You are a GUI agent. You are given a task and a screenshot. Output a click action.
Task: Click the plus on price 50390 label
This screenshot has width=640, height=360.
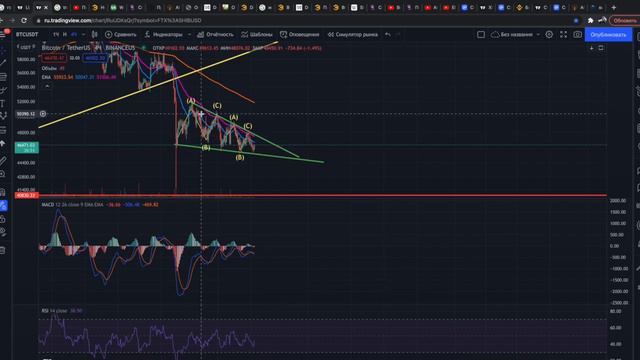coord(43,114)
